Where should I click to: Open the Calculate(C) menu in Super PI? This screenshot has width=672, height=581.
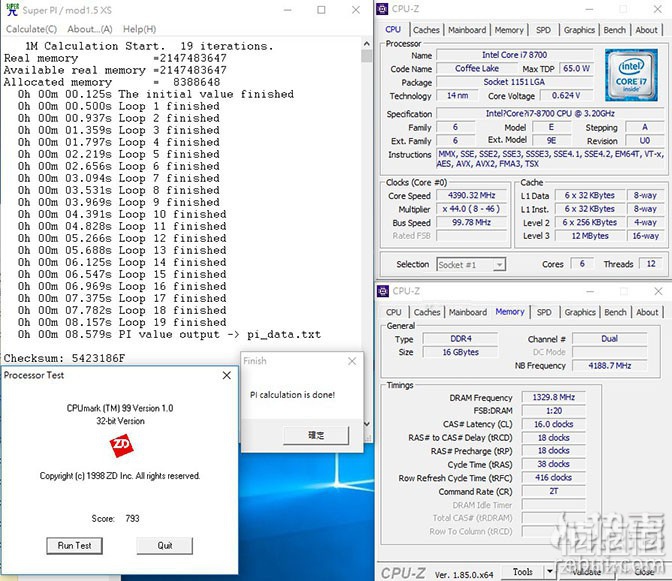31,29
